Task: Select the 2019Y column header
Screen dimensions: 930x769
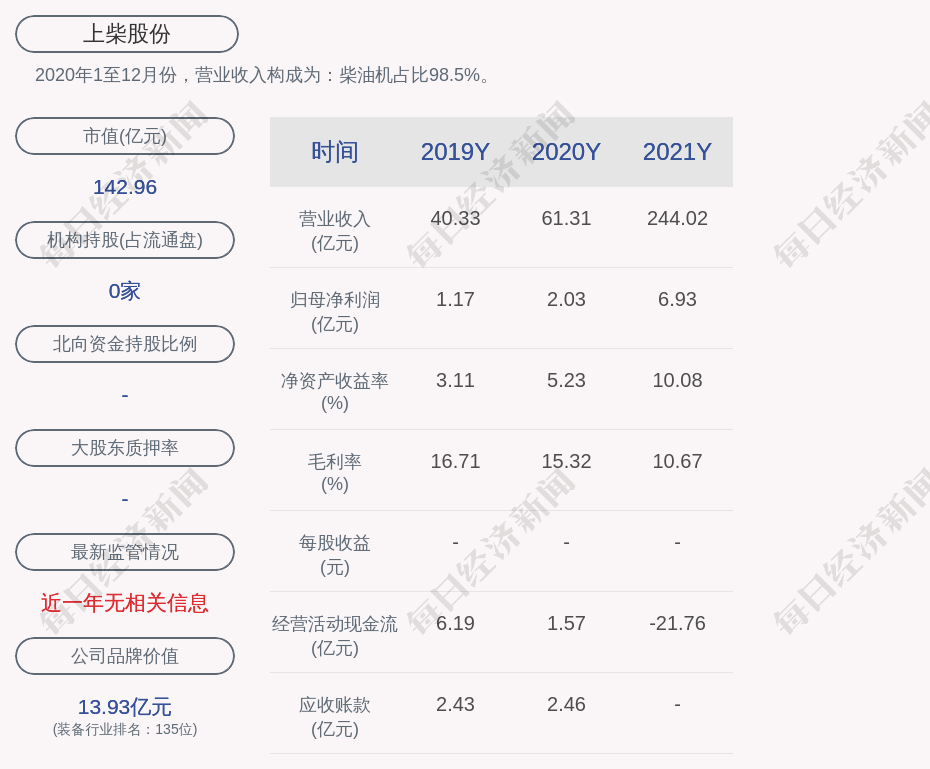Action: 455,152
